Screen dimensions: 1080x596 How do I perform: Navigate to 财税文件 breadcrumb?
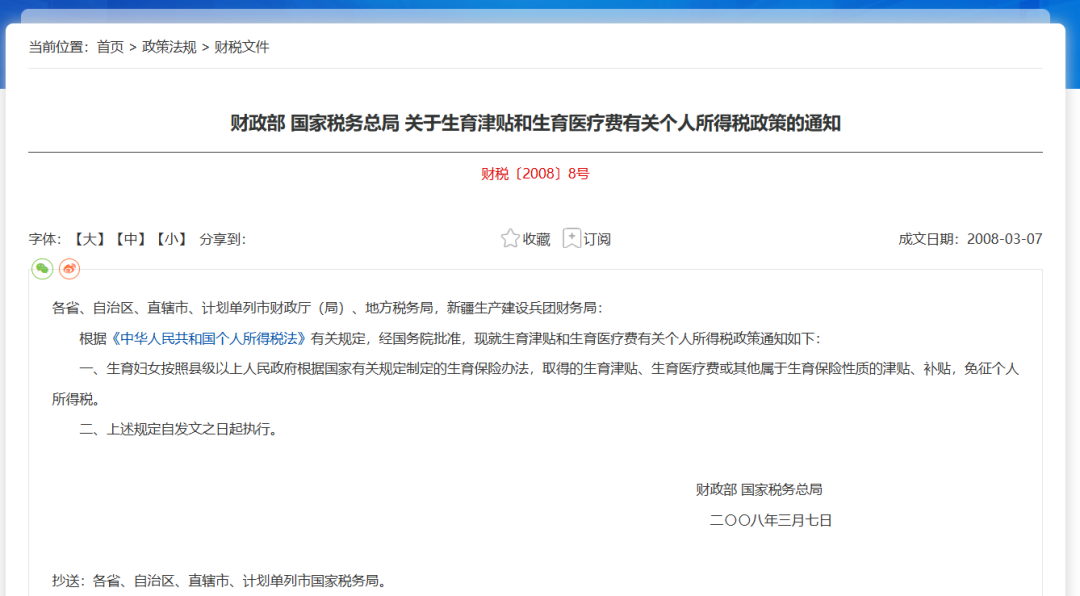(x=242, y=47)
